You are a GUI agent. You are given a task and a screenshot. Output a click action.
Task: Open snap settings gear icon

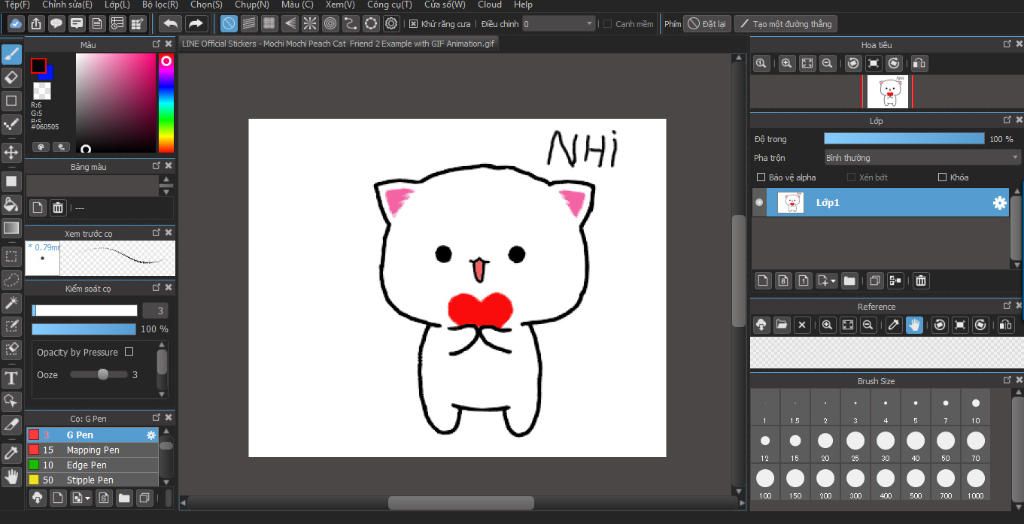pos(391,24)
